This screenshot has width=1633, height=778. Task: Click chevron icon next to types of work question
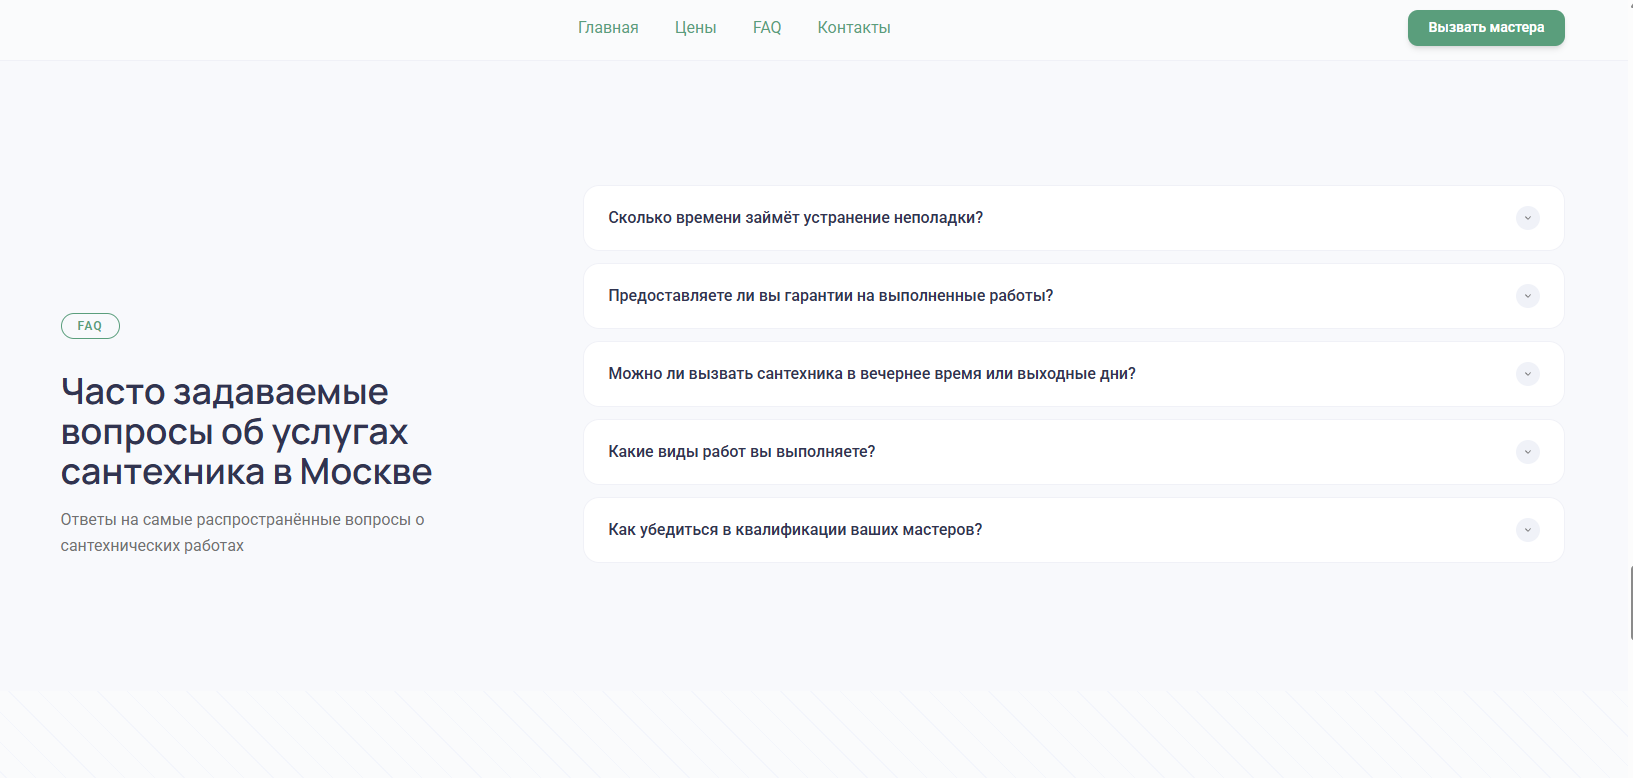pyautogui.click(x=1527, y=452)
